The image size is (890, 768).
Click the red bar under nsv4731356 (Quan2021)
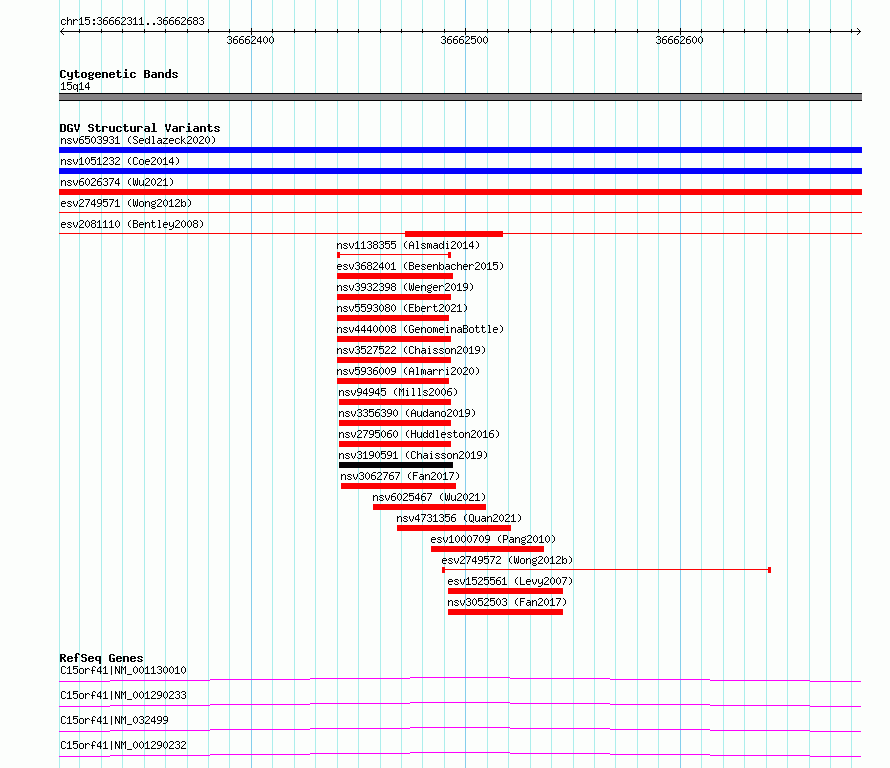[454, 528]
